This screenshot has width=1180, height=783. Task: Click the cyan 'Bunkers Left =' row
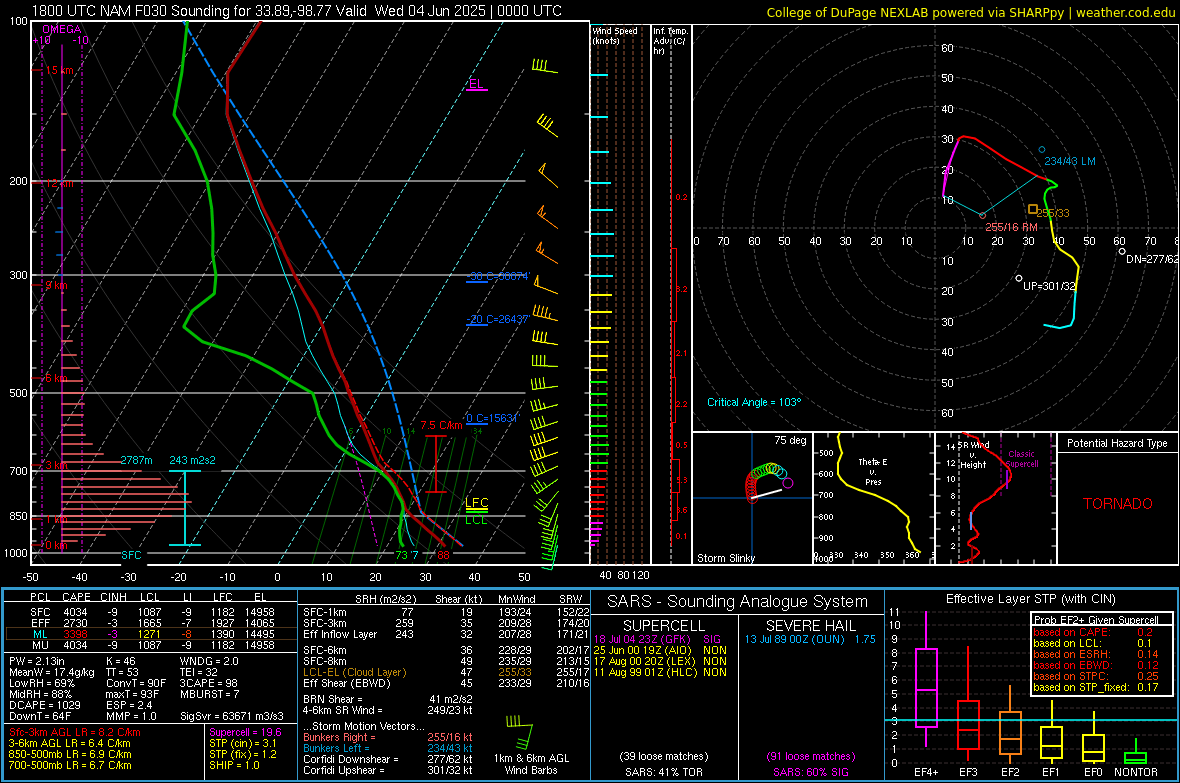point(388,748)
